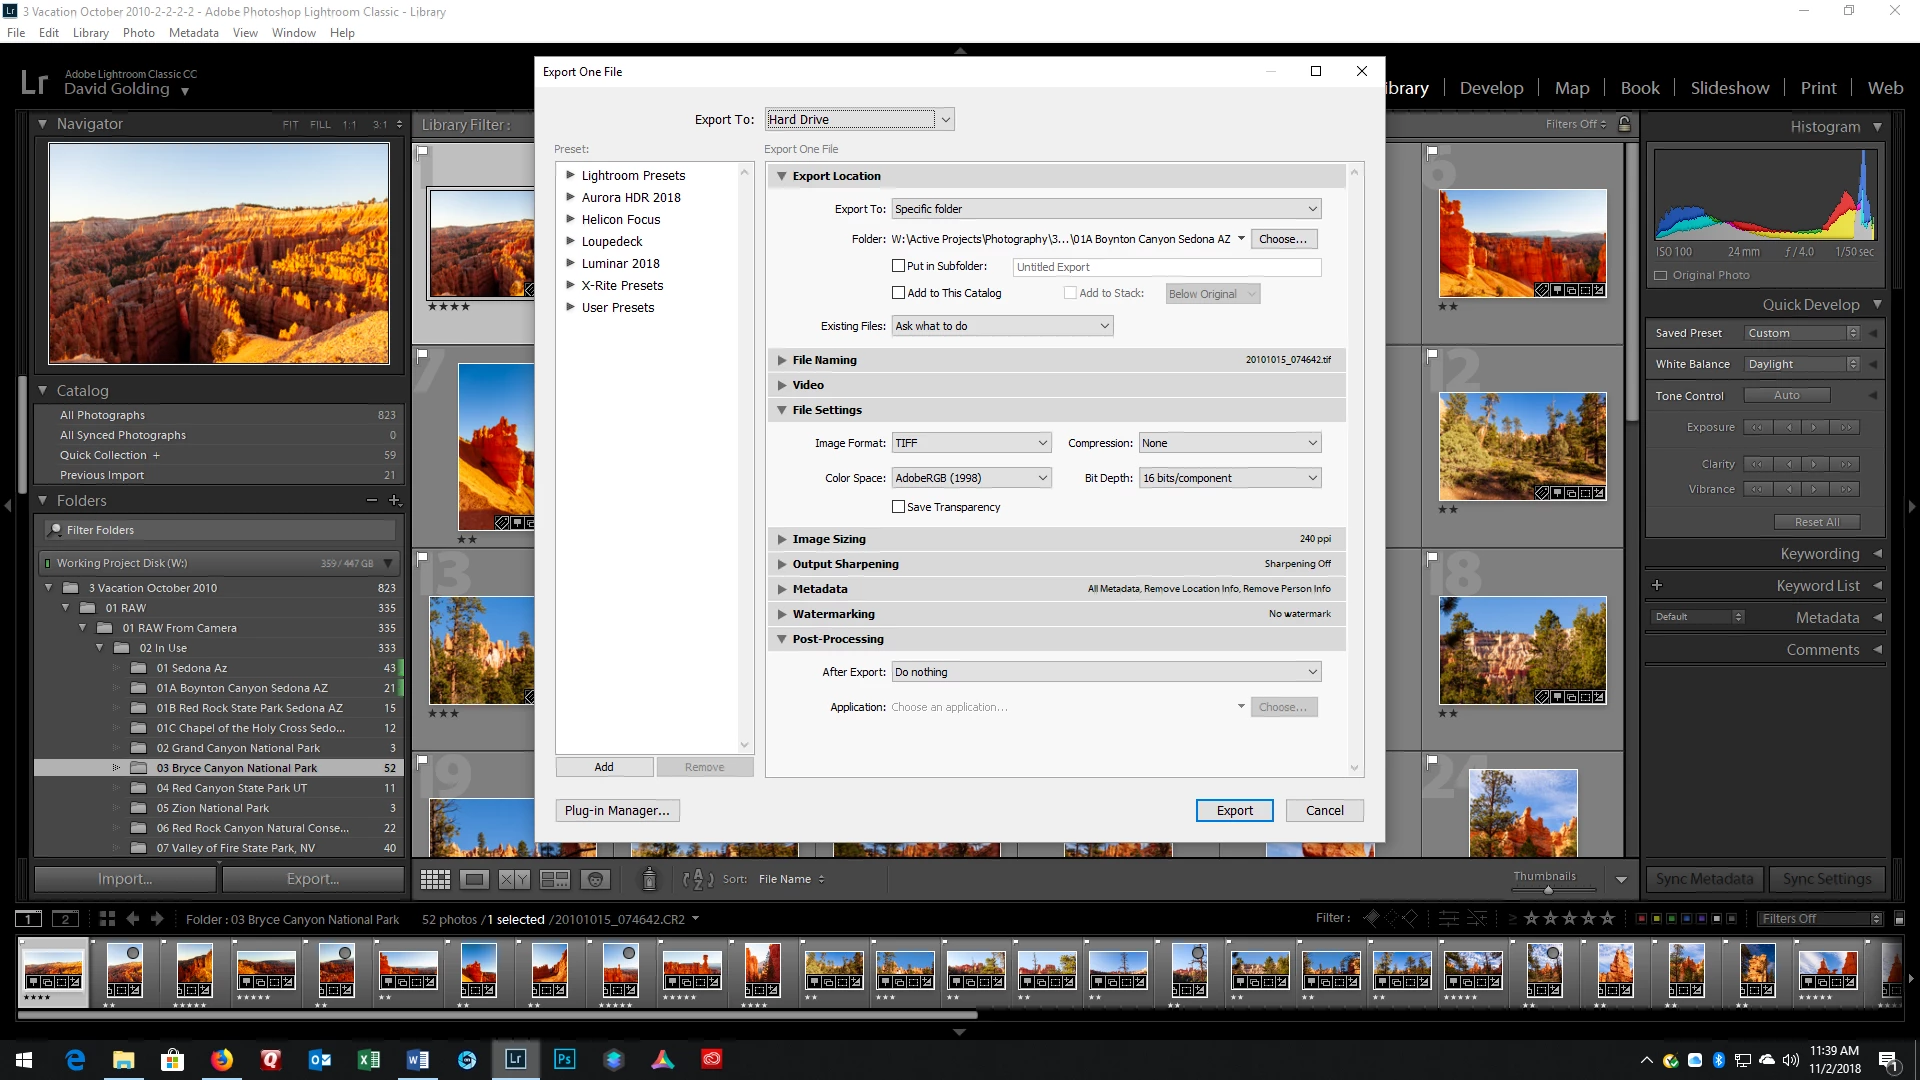This screenshot has height=1080, width=1920.
Task: Open the Metadata menu
Action: click(193, 33)
